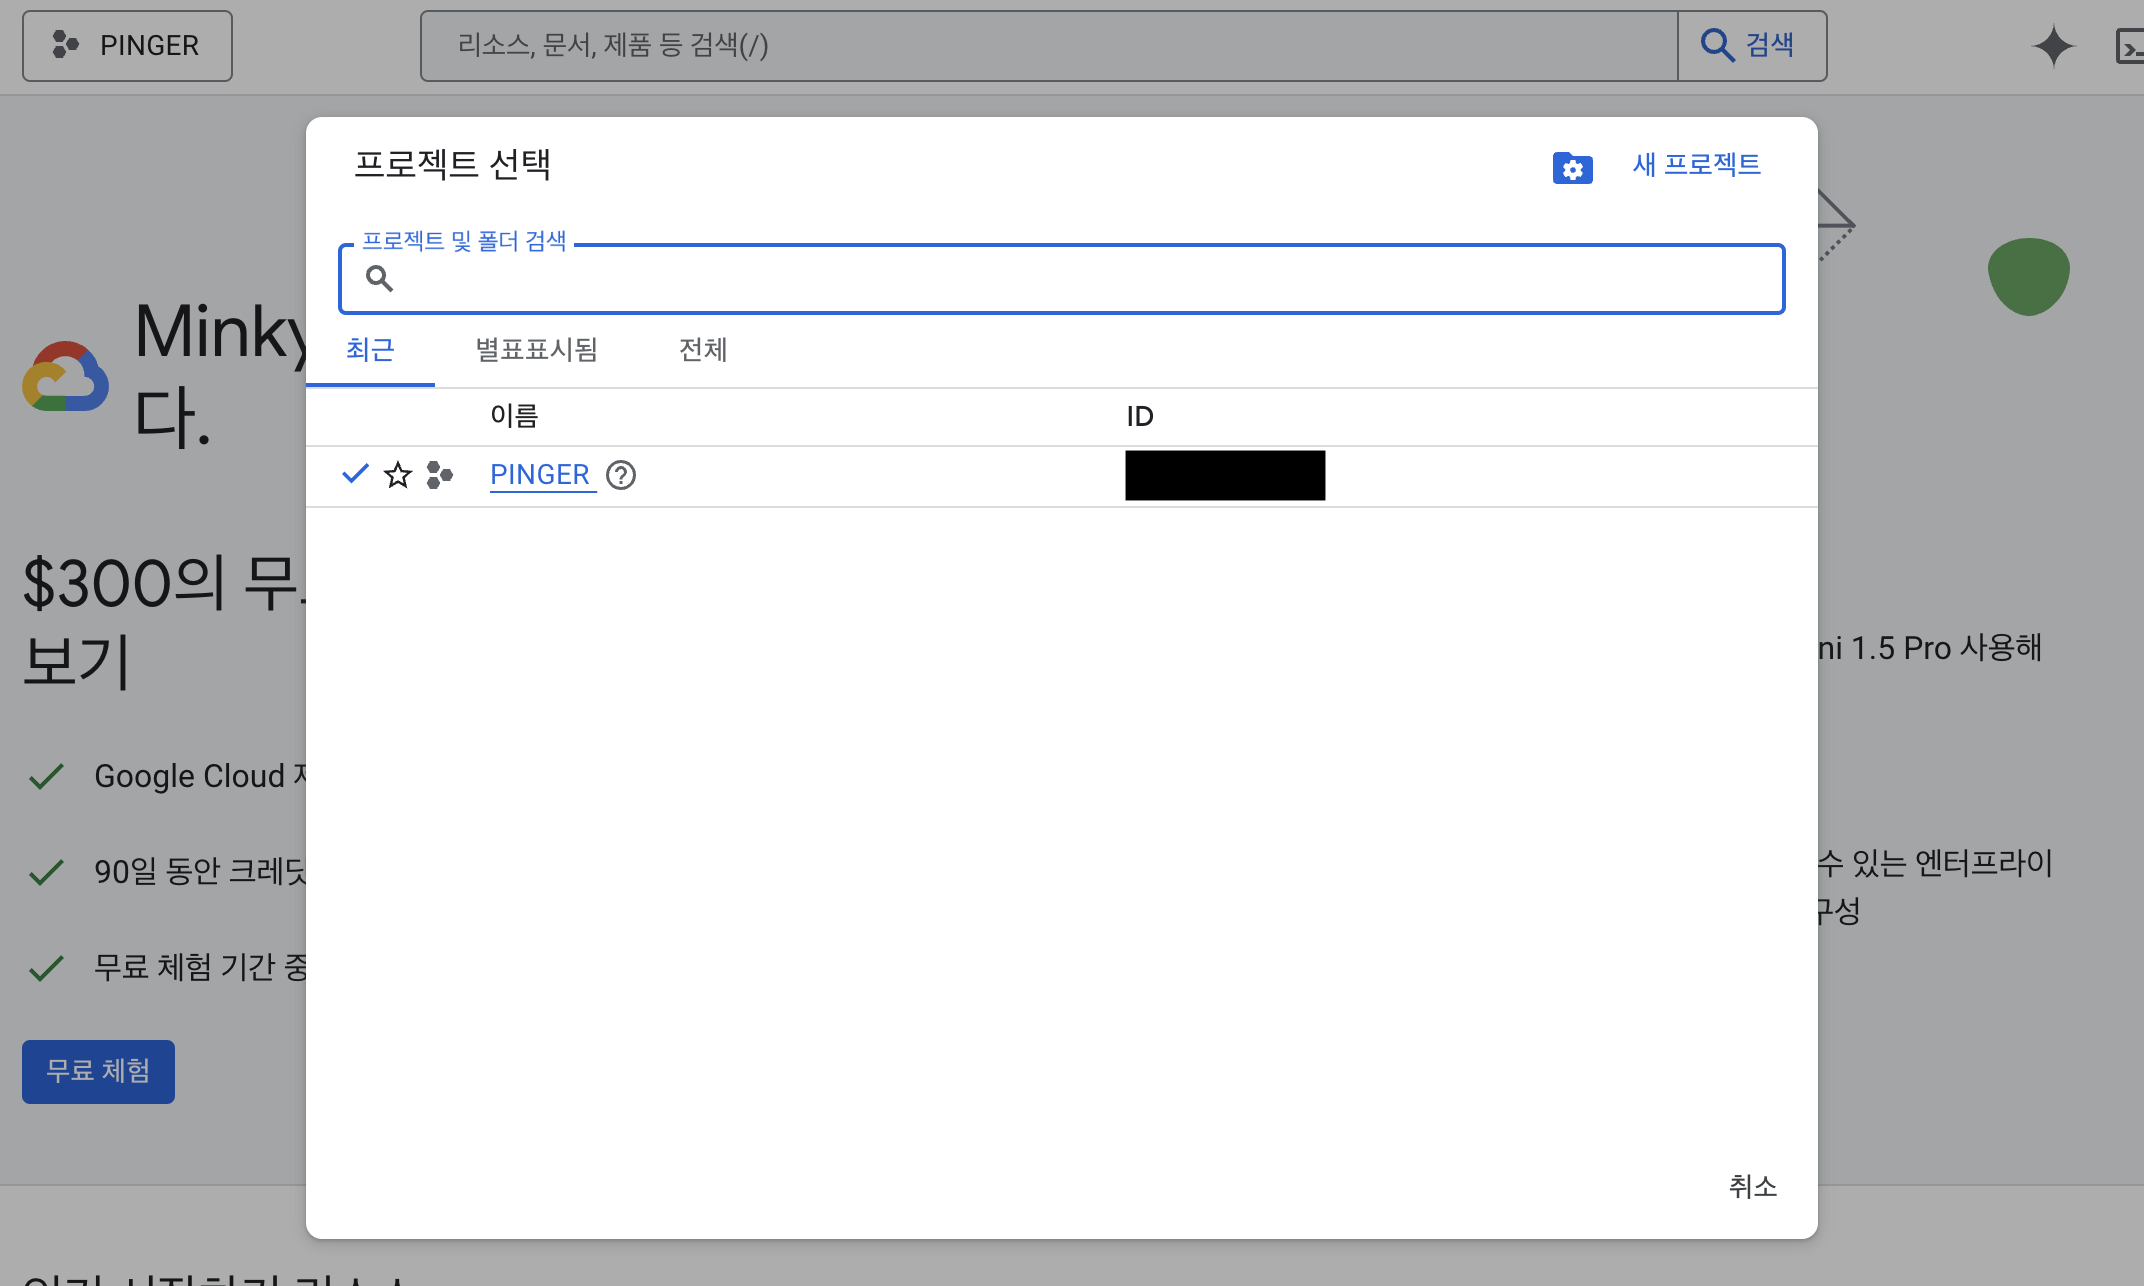Image resolution: width=2144 pixels, height=1286 pixels.
Task: Select the 최근 tab
Action: (370, 350)
